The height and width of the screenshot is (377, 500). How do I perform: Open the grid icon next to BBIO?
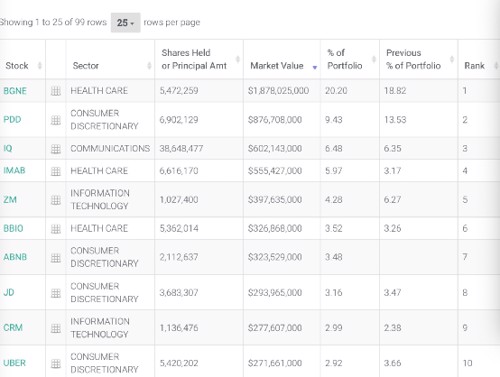(x=56, y=229)
